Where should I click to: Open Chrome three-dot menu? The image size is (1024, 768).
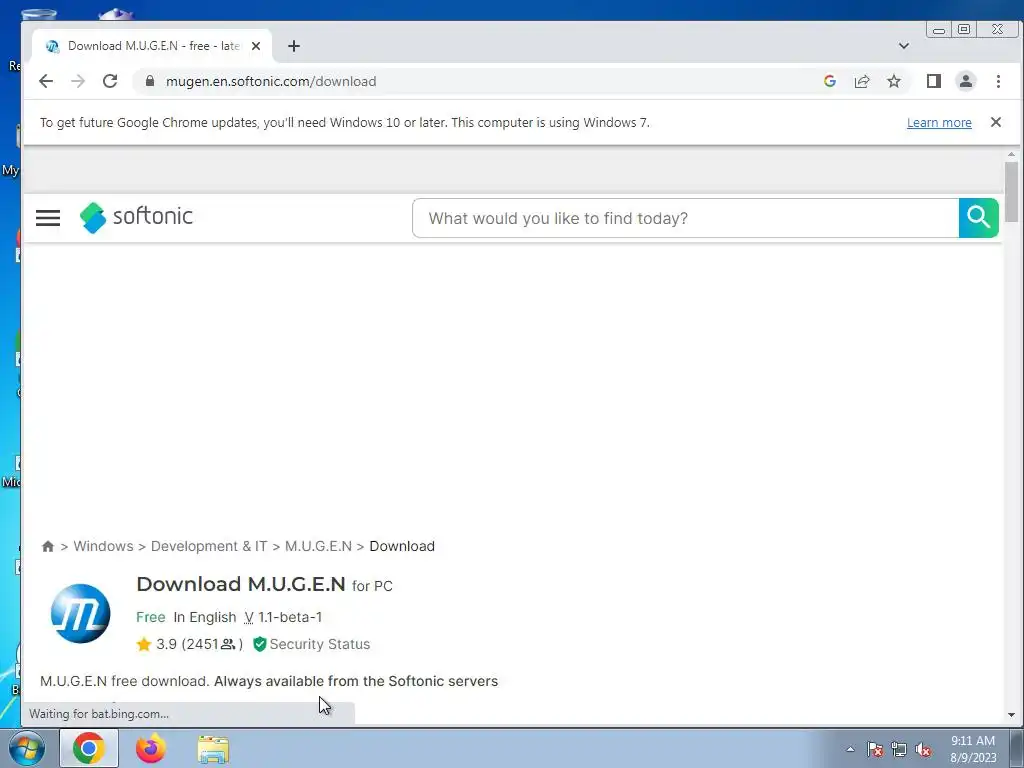coord(998,81)
